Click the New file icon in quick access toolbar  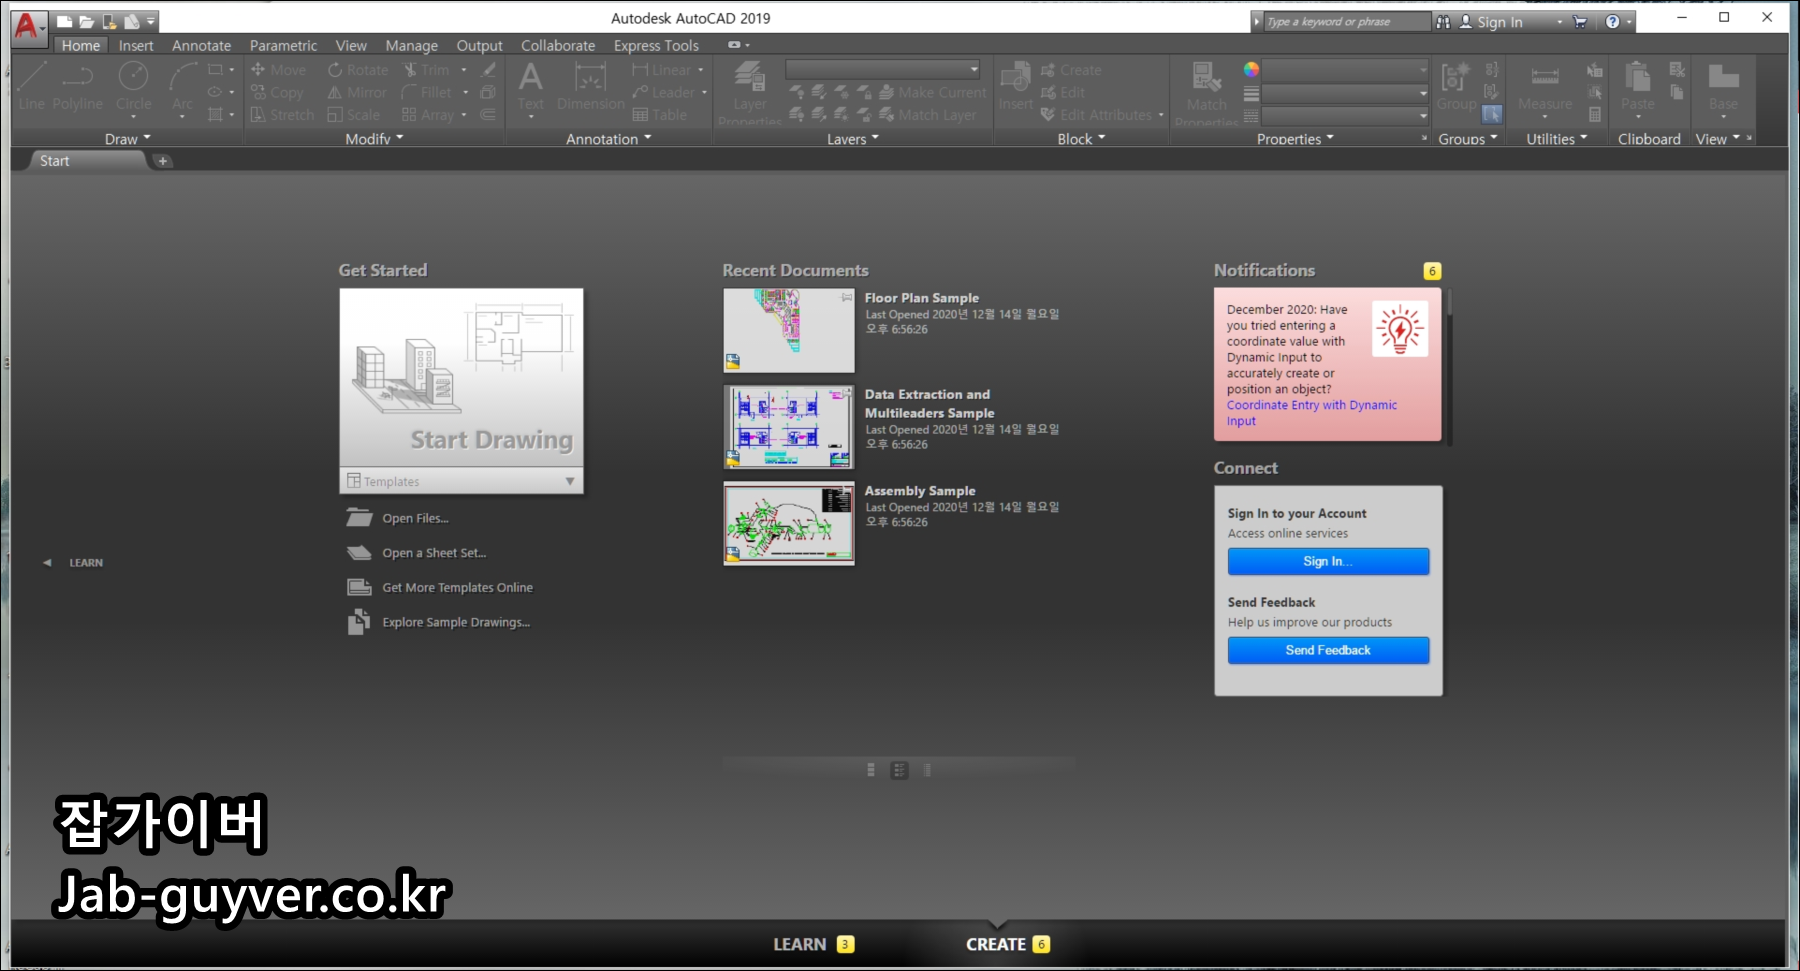[64, 21]
